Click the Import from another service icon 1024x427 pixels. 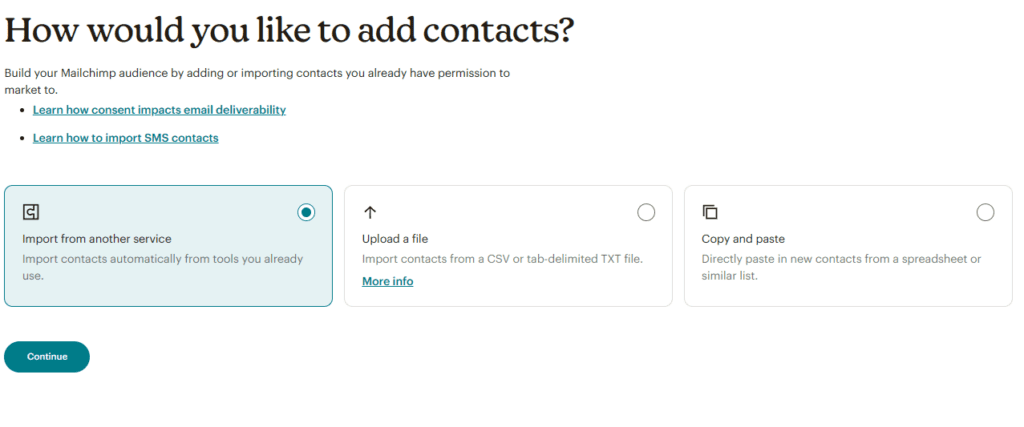[31, 212]
